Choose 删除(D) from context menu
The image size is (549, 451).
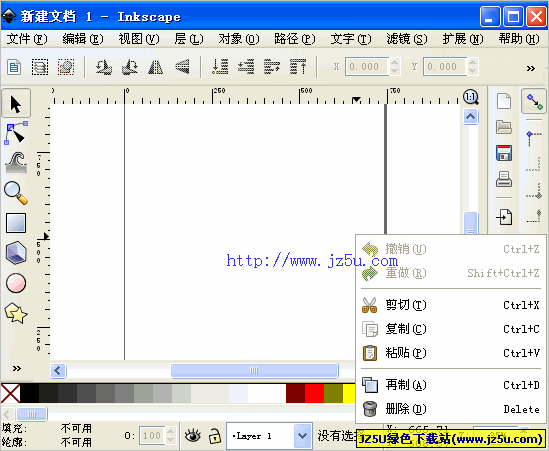tap(451, 409)
